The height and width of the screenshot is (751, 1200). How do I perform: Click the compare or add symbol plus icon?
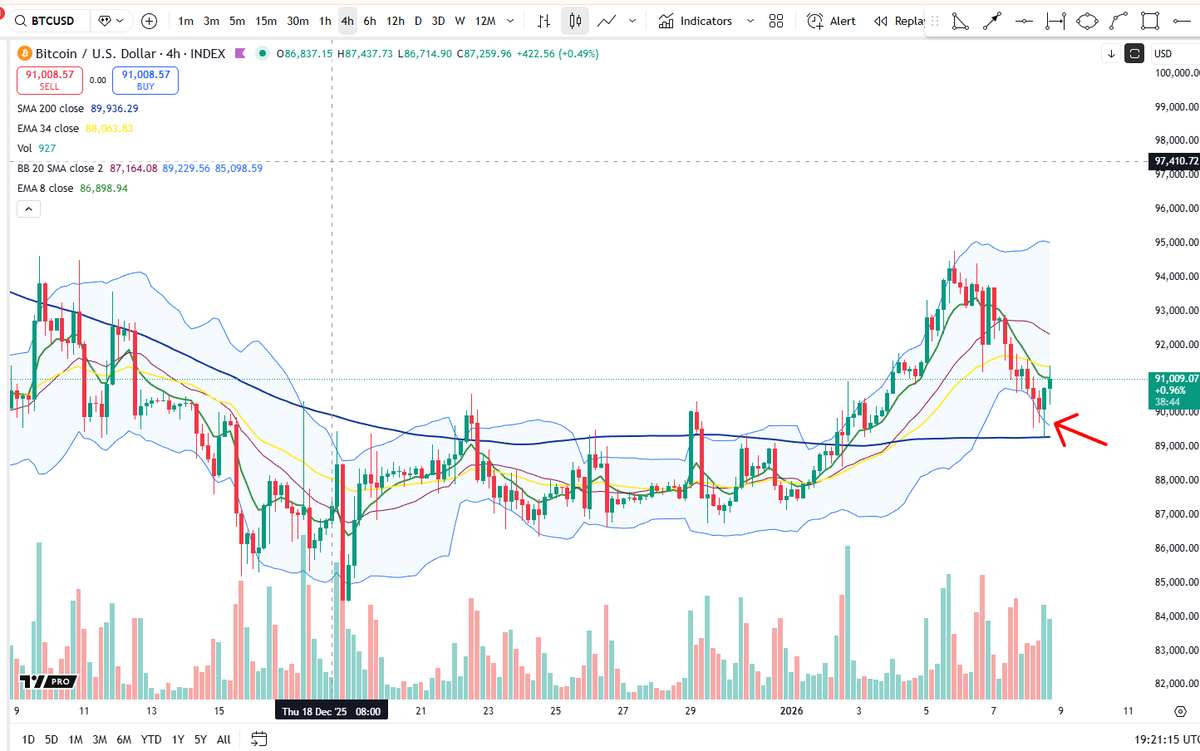(149, 20)
